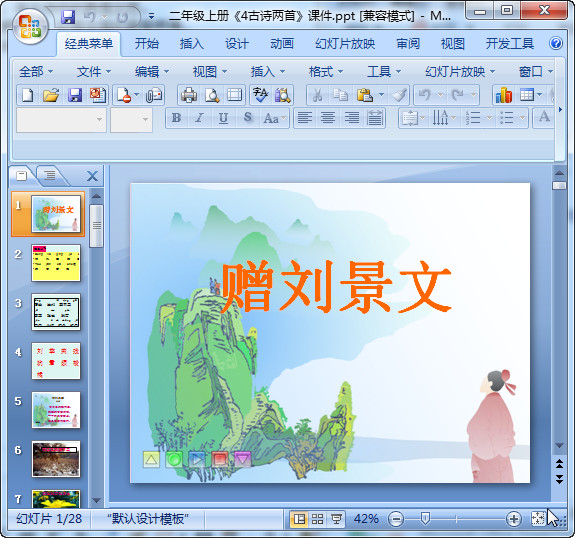Open the 工具 dropdown menu
This screenshot has height=538, width=575.
[x=384, y=72]
